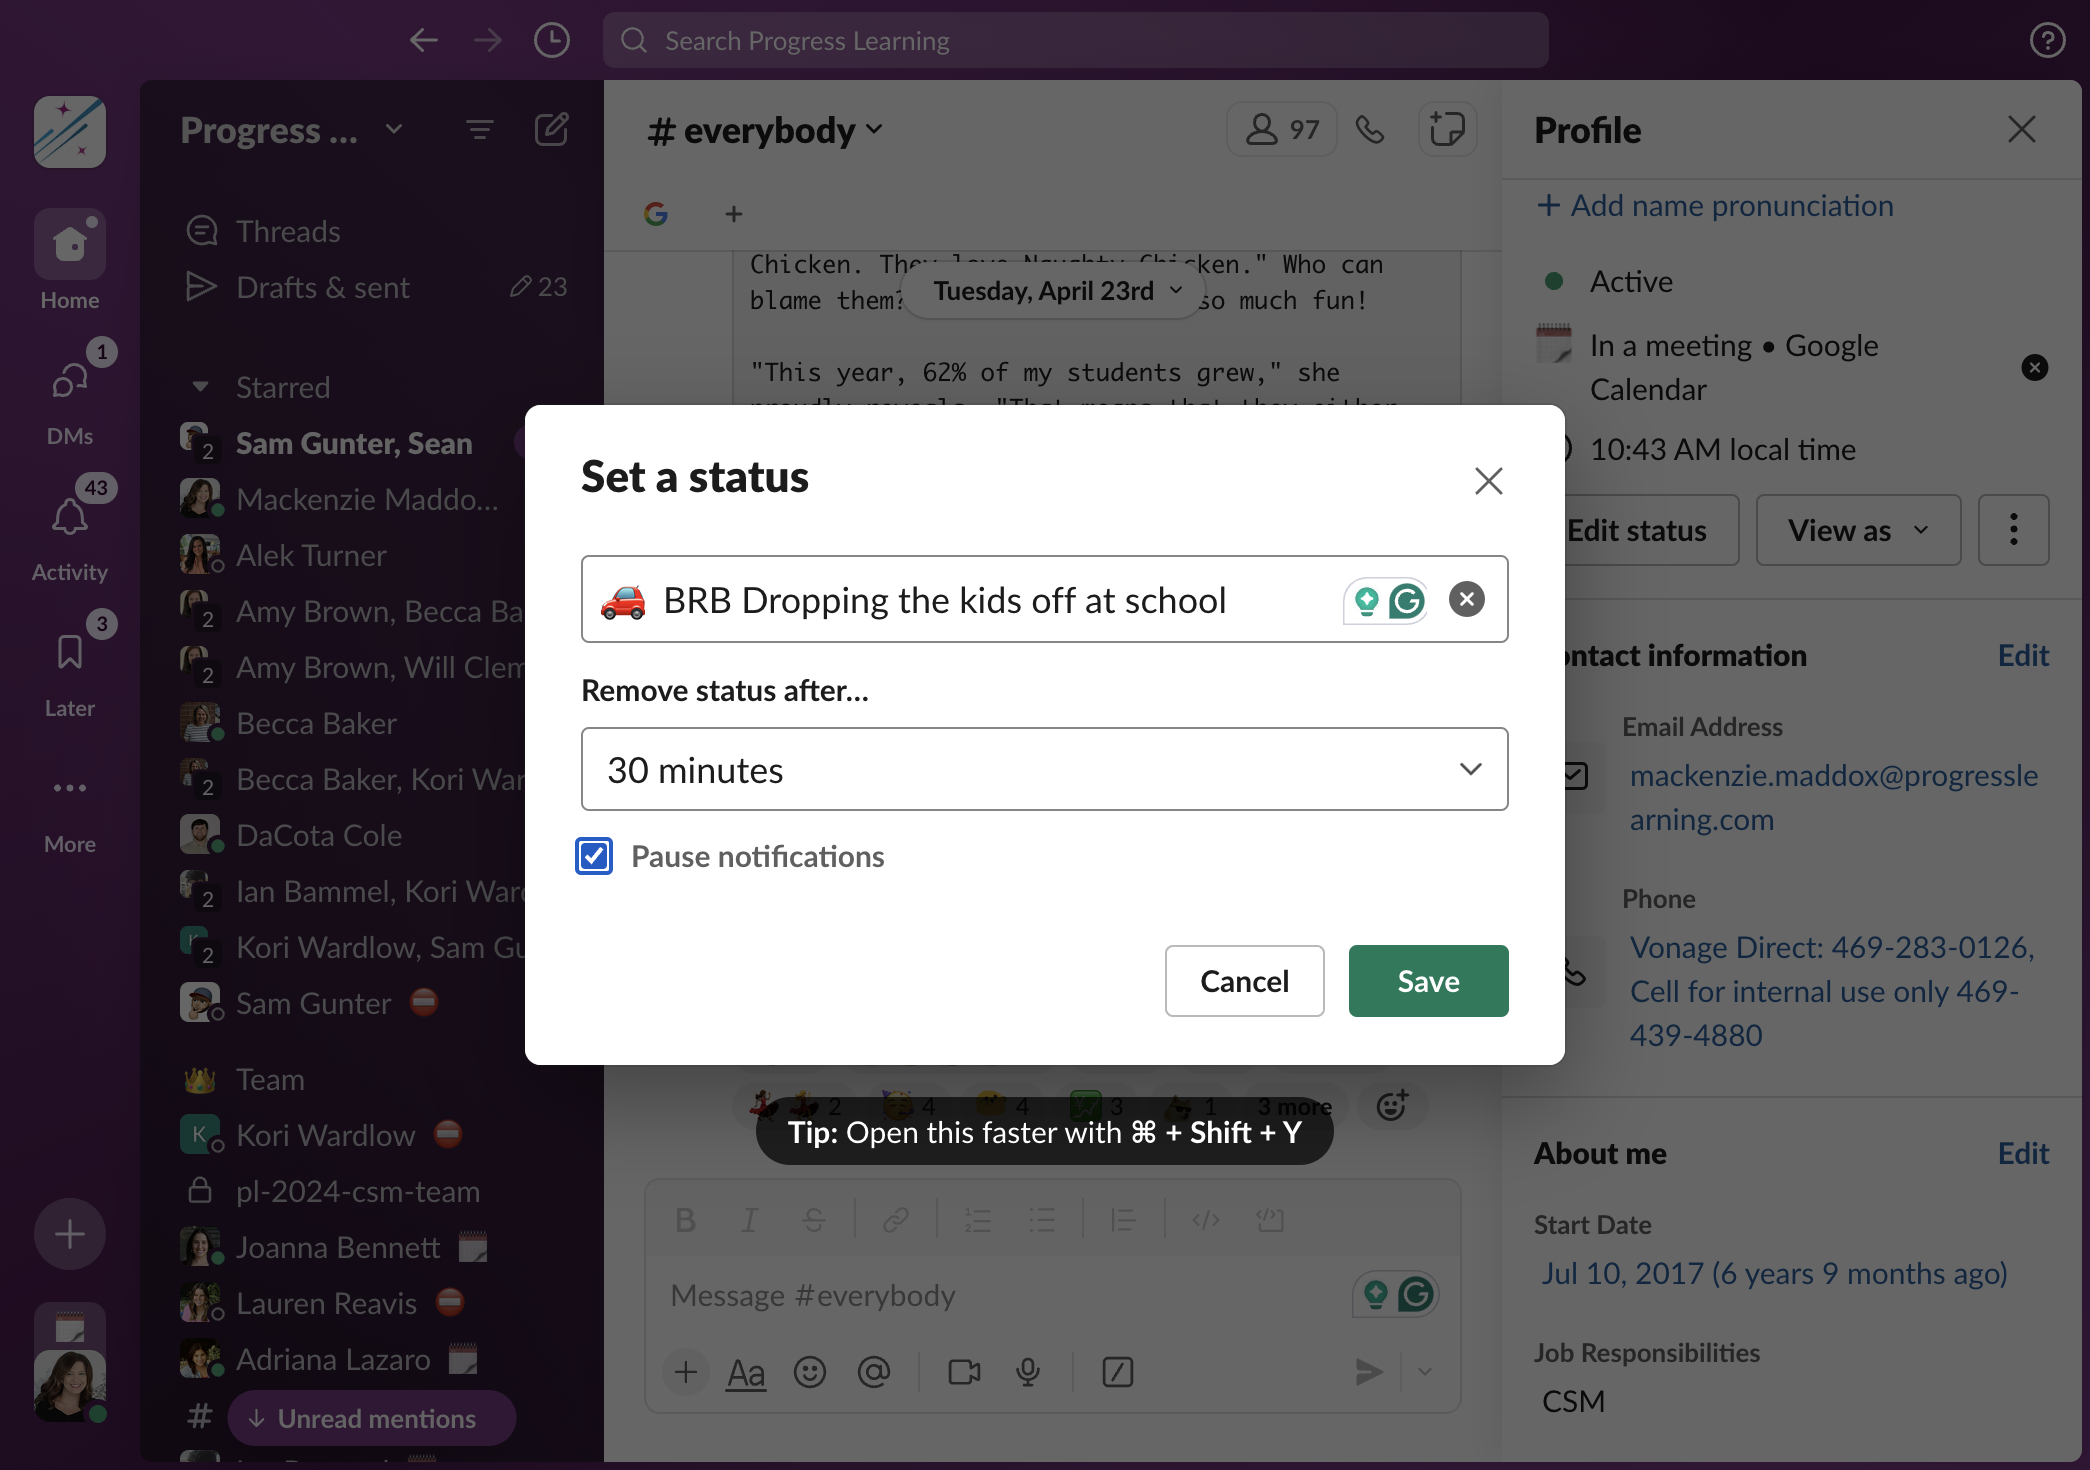This screenshot has height=1470, width=2090.
Task: Open Sam Gunter, Sean conversation
Action: (353, 443)
